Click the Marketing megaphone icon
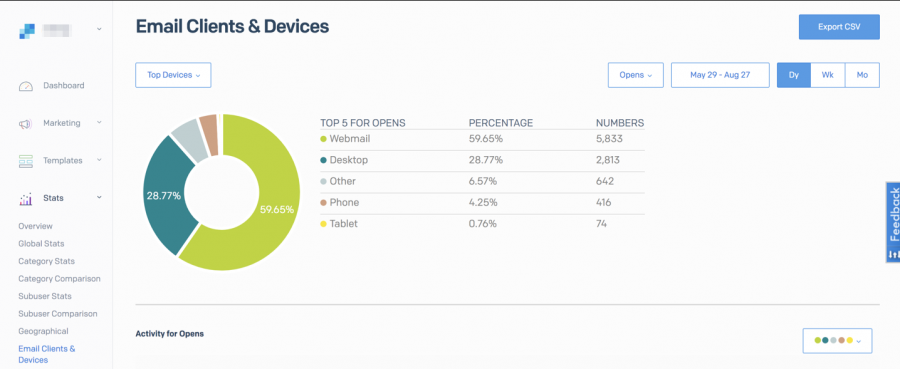900x369 pixels. (x=26, y=123)
